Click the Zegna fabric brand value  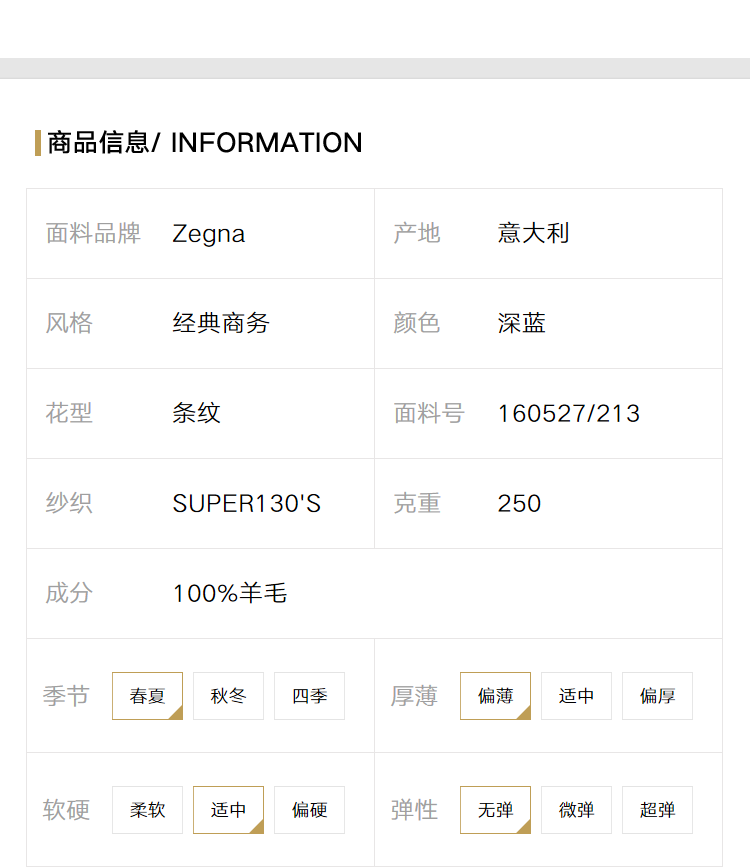(x=209, y=234)
